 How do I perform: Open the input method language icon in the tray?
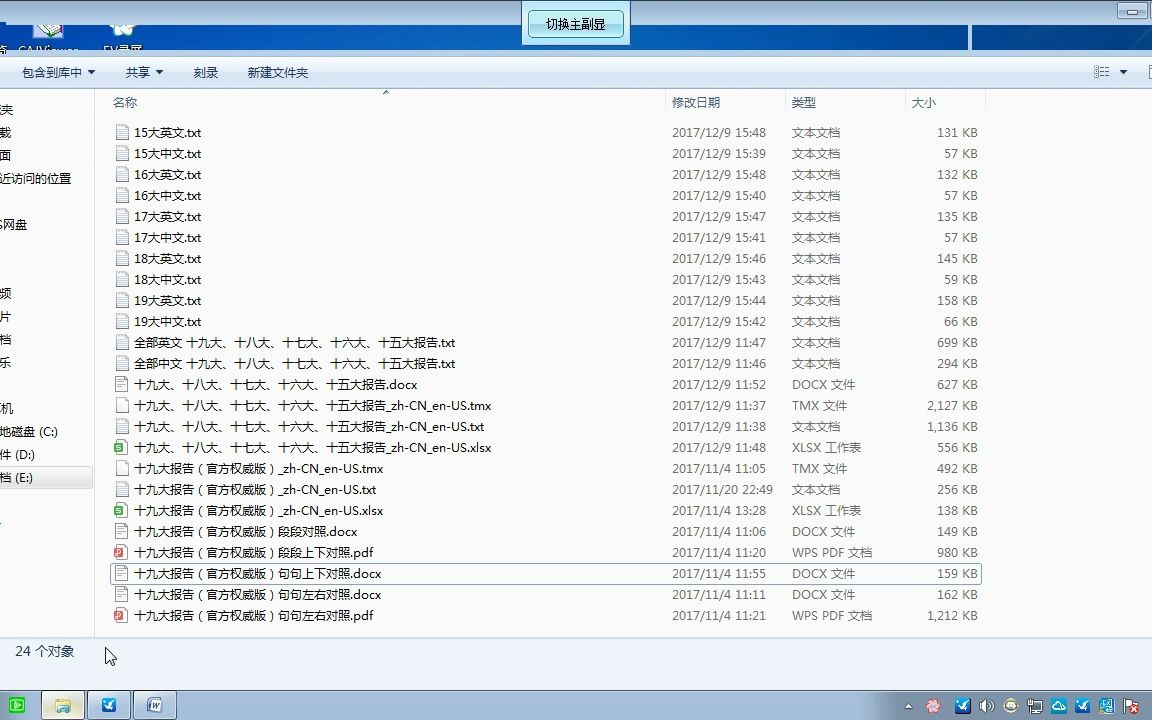tap(1107, 705)
